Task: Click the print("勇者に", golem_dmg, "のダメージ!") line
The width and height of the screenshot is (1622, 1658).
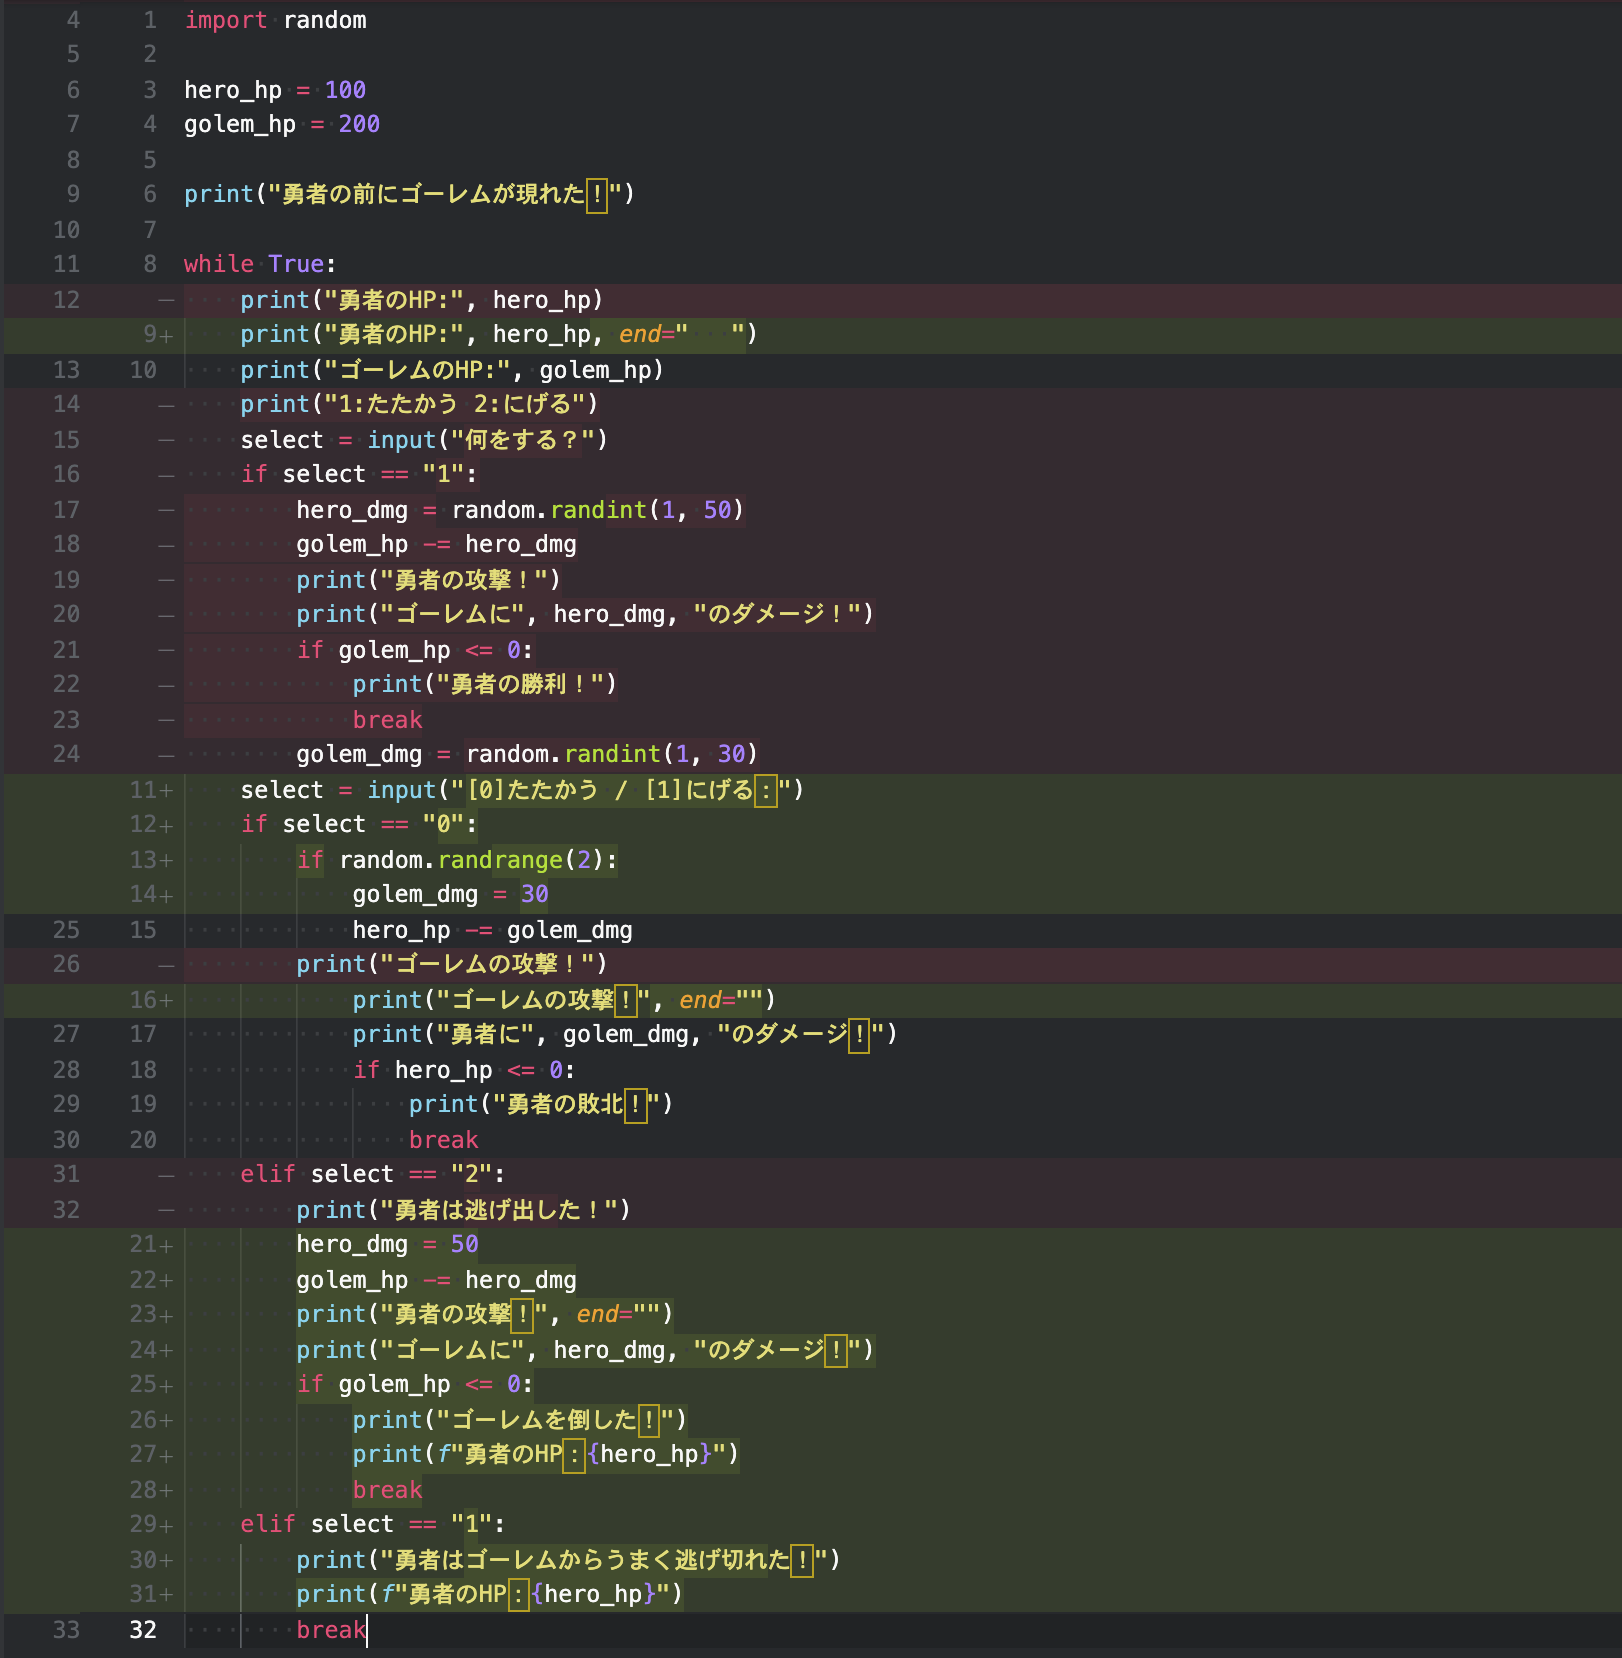Action: coord(625,1034)
